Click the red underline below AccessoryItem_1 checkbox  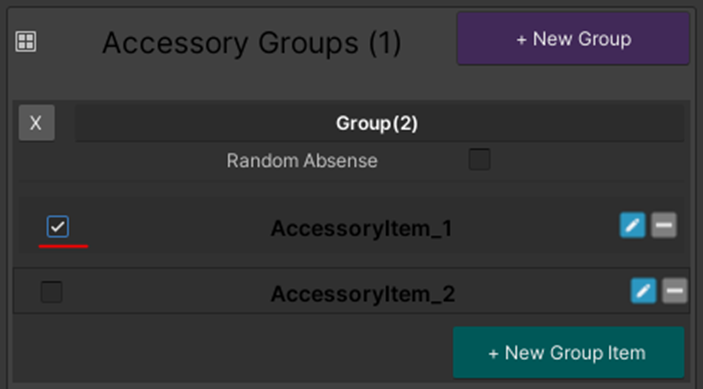(63, 246)
